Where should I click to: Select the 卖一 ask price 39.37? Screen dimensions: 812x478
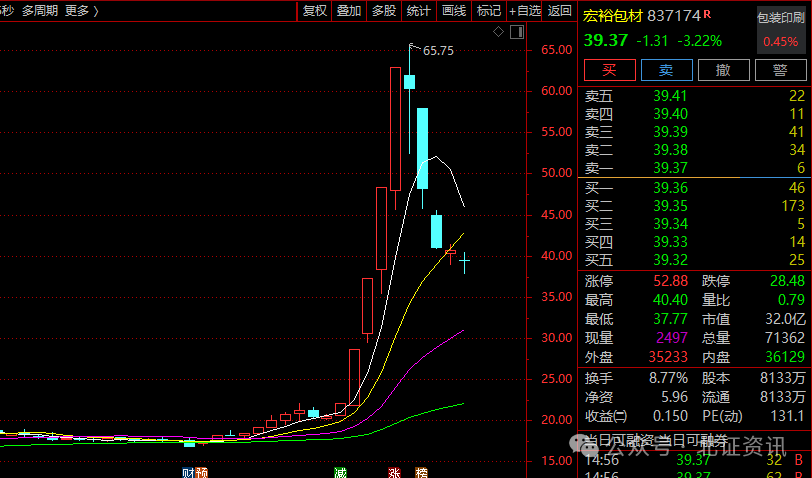[x=670, y=168]
